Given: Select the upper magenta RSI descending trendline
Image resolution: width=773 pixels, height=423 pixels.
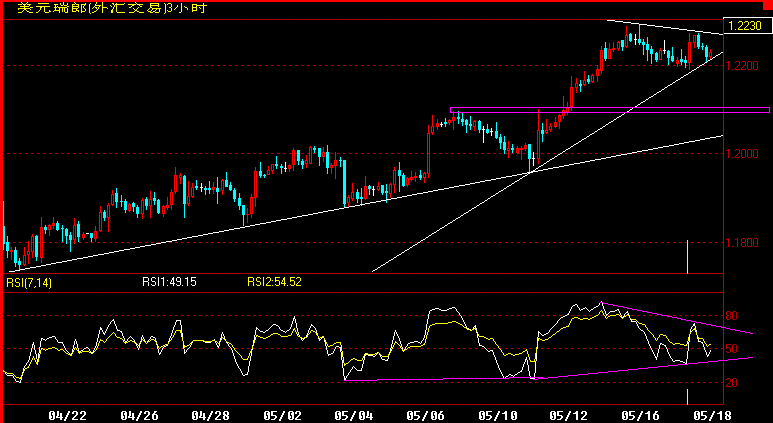Looking at the screenshot, I should tap(677, 318).
